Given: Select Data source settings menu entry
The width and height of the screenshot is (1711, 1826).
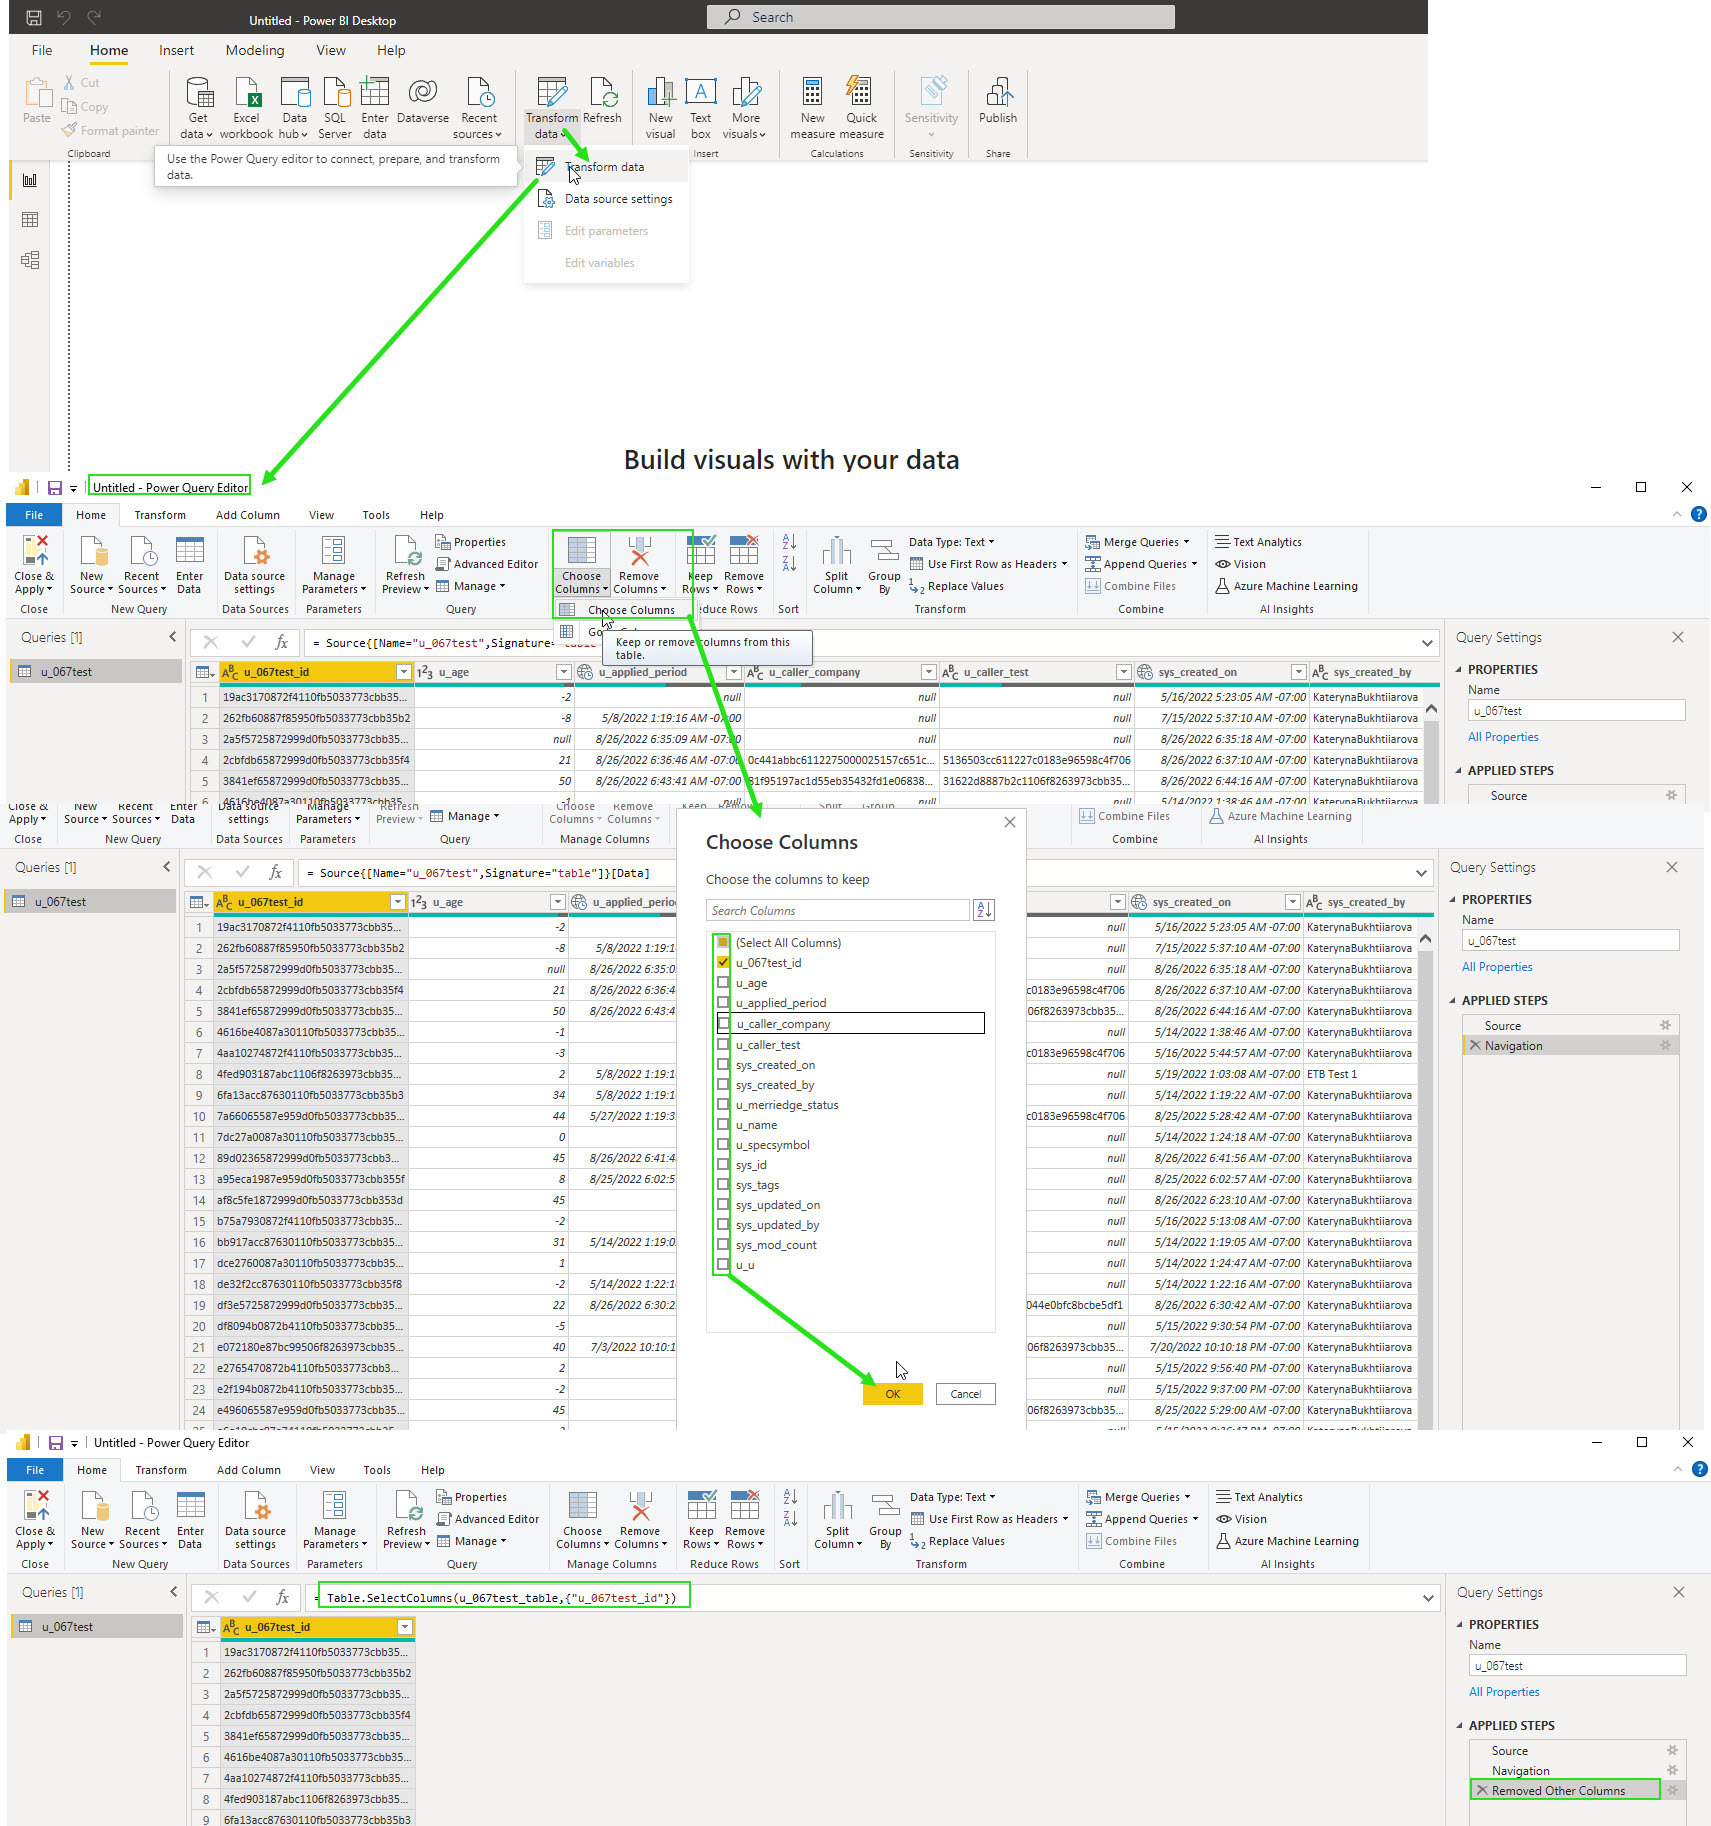Looking at the screenshot, I should (x=617, y=199).
